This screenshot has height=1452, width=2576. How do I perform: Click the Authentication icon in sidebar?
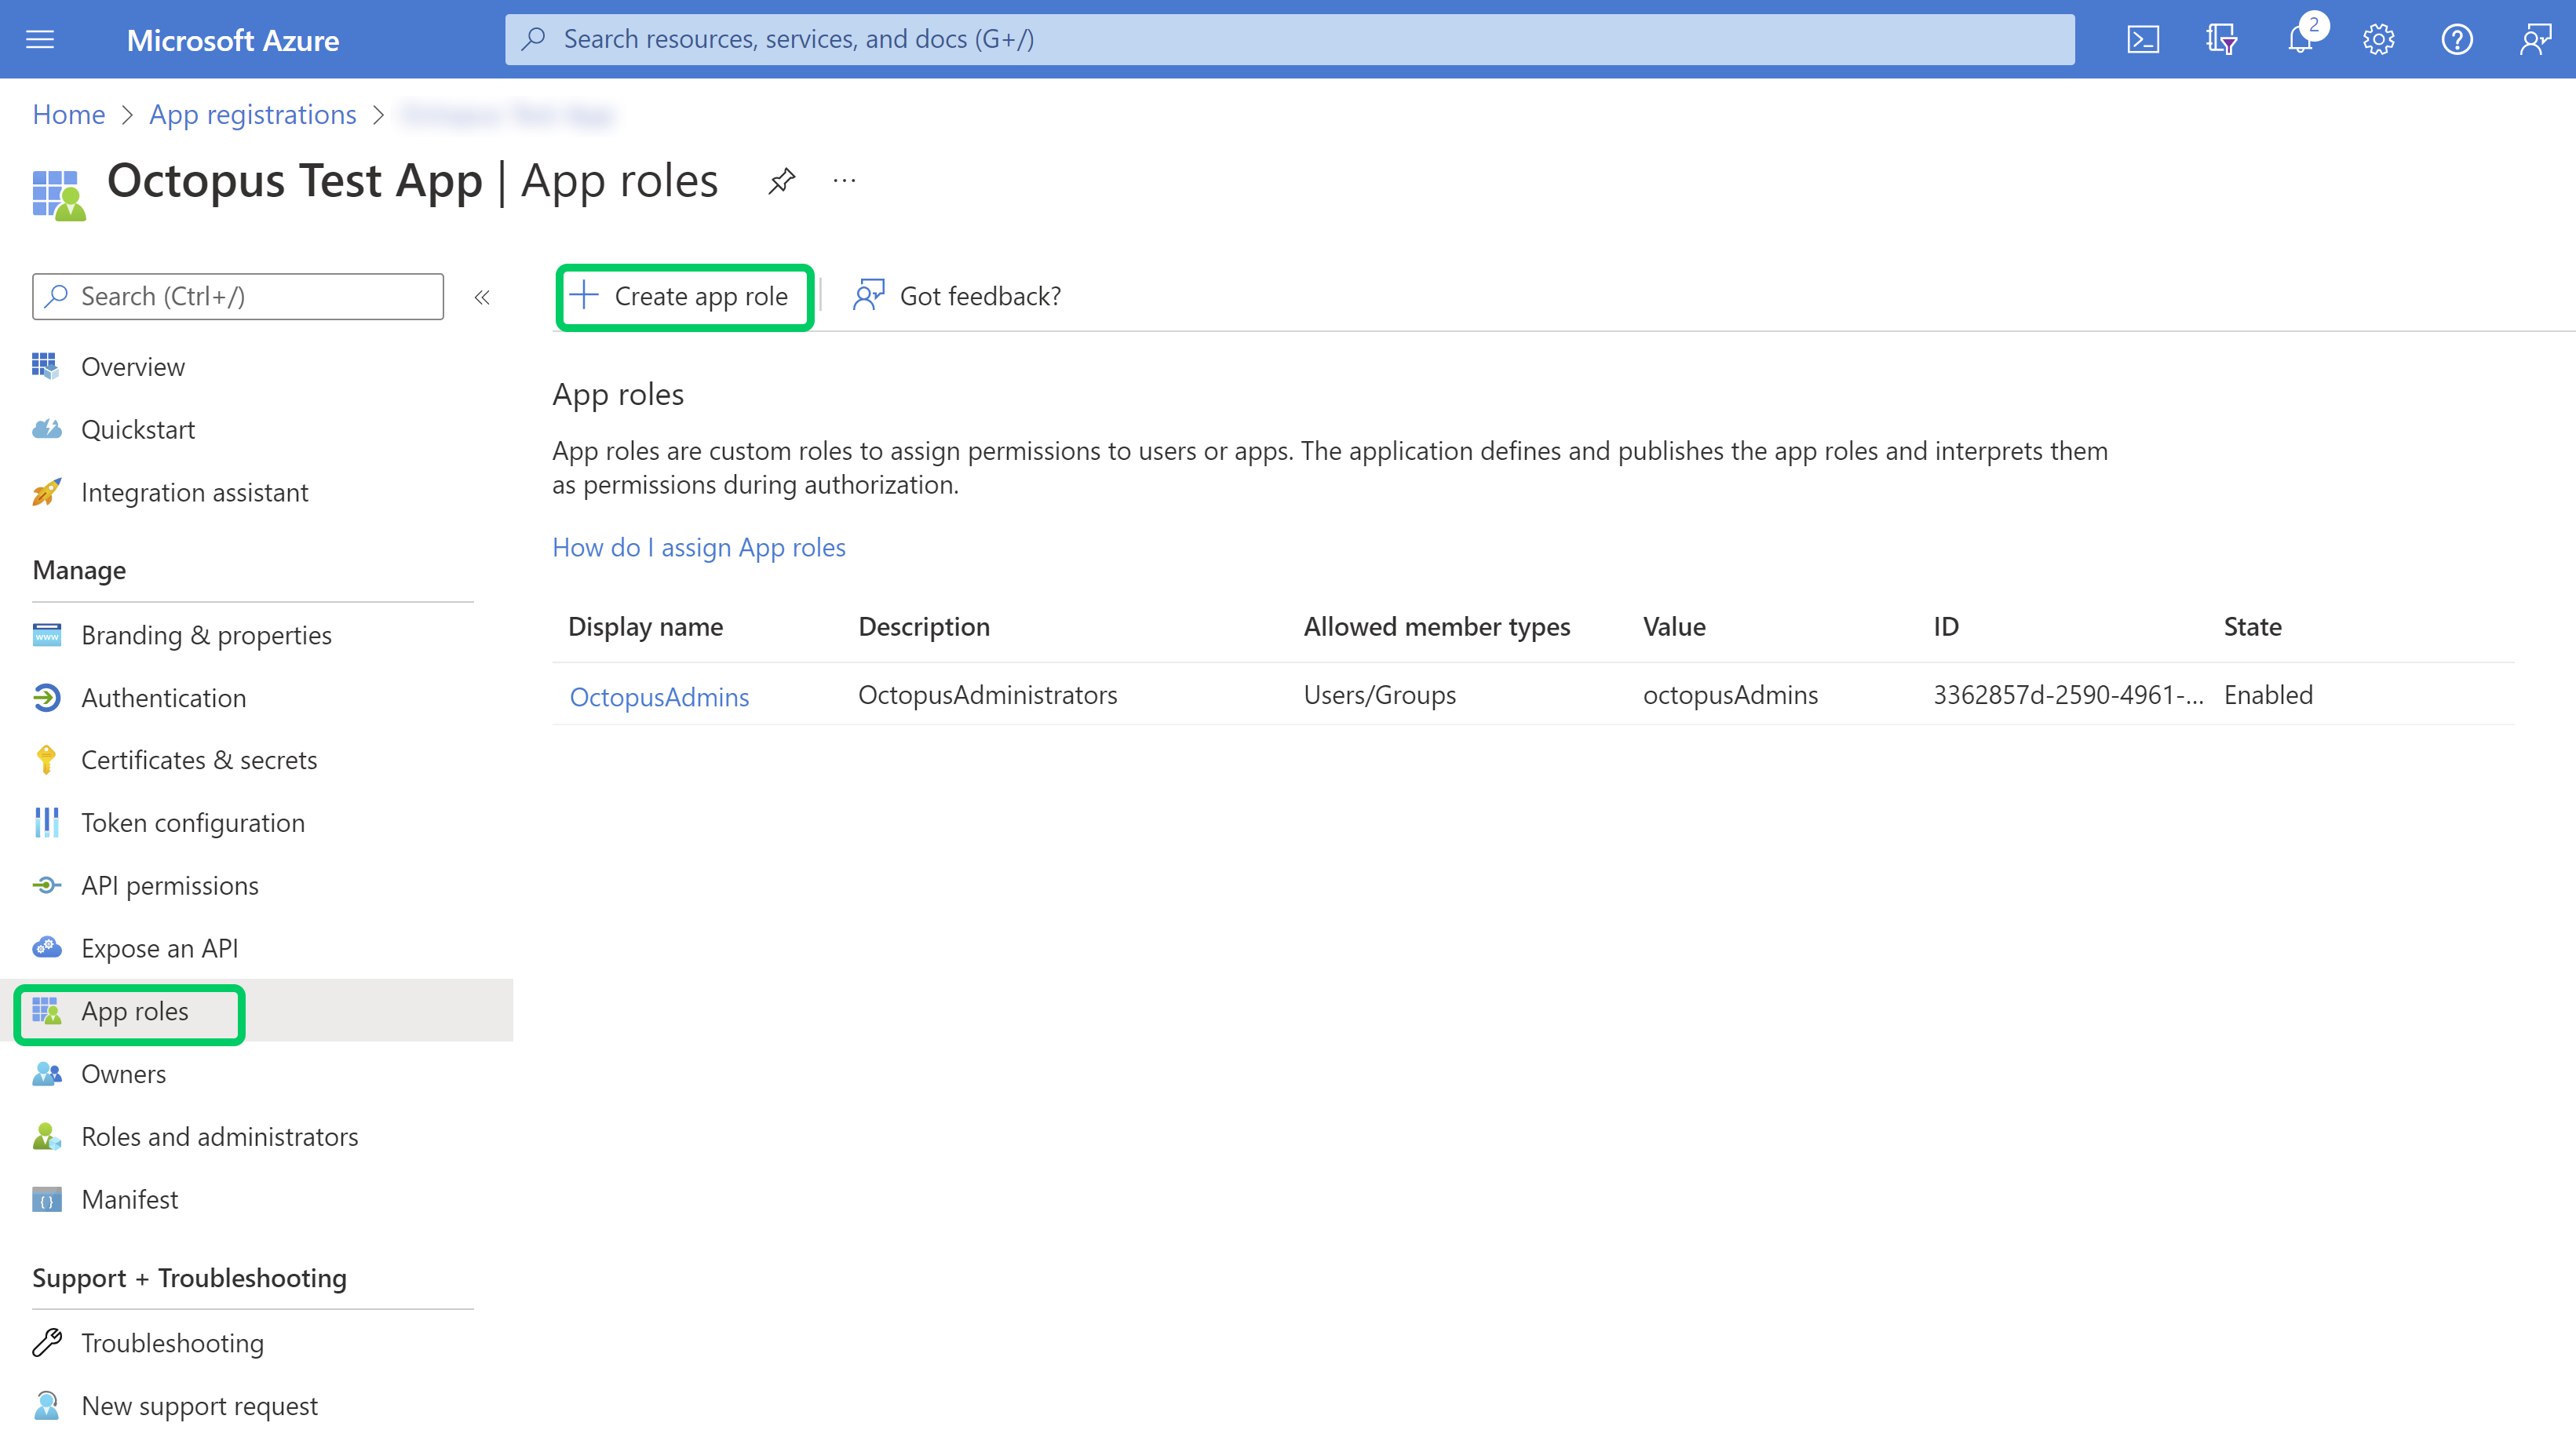[46, 697]
